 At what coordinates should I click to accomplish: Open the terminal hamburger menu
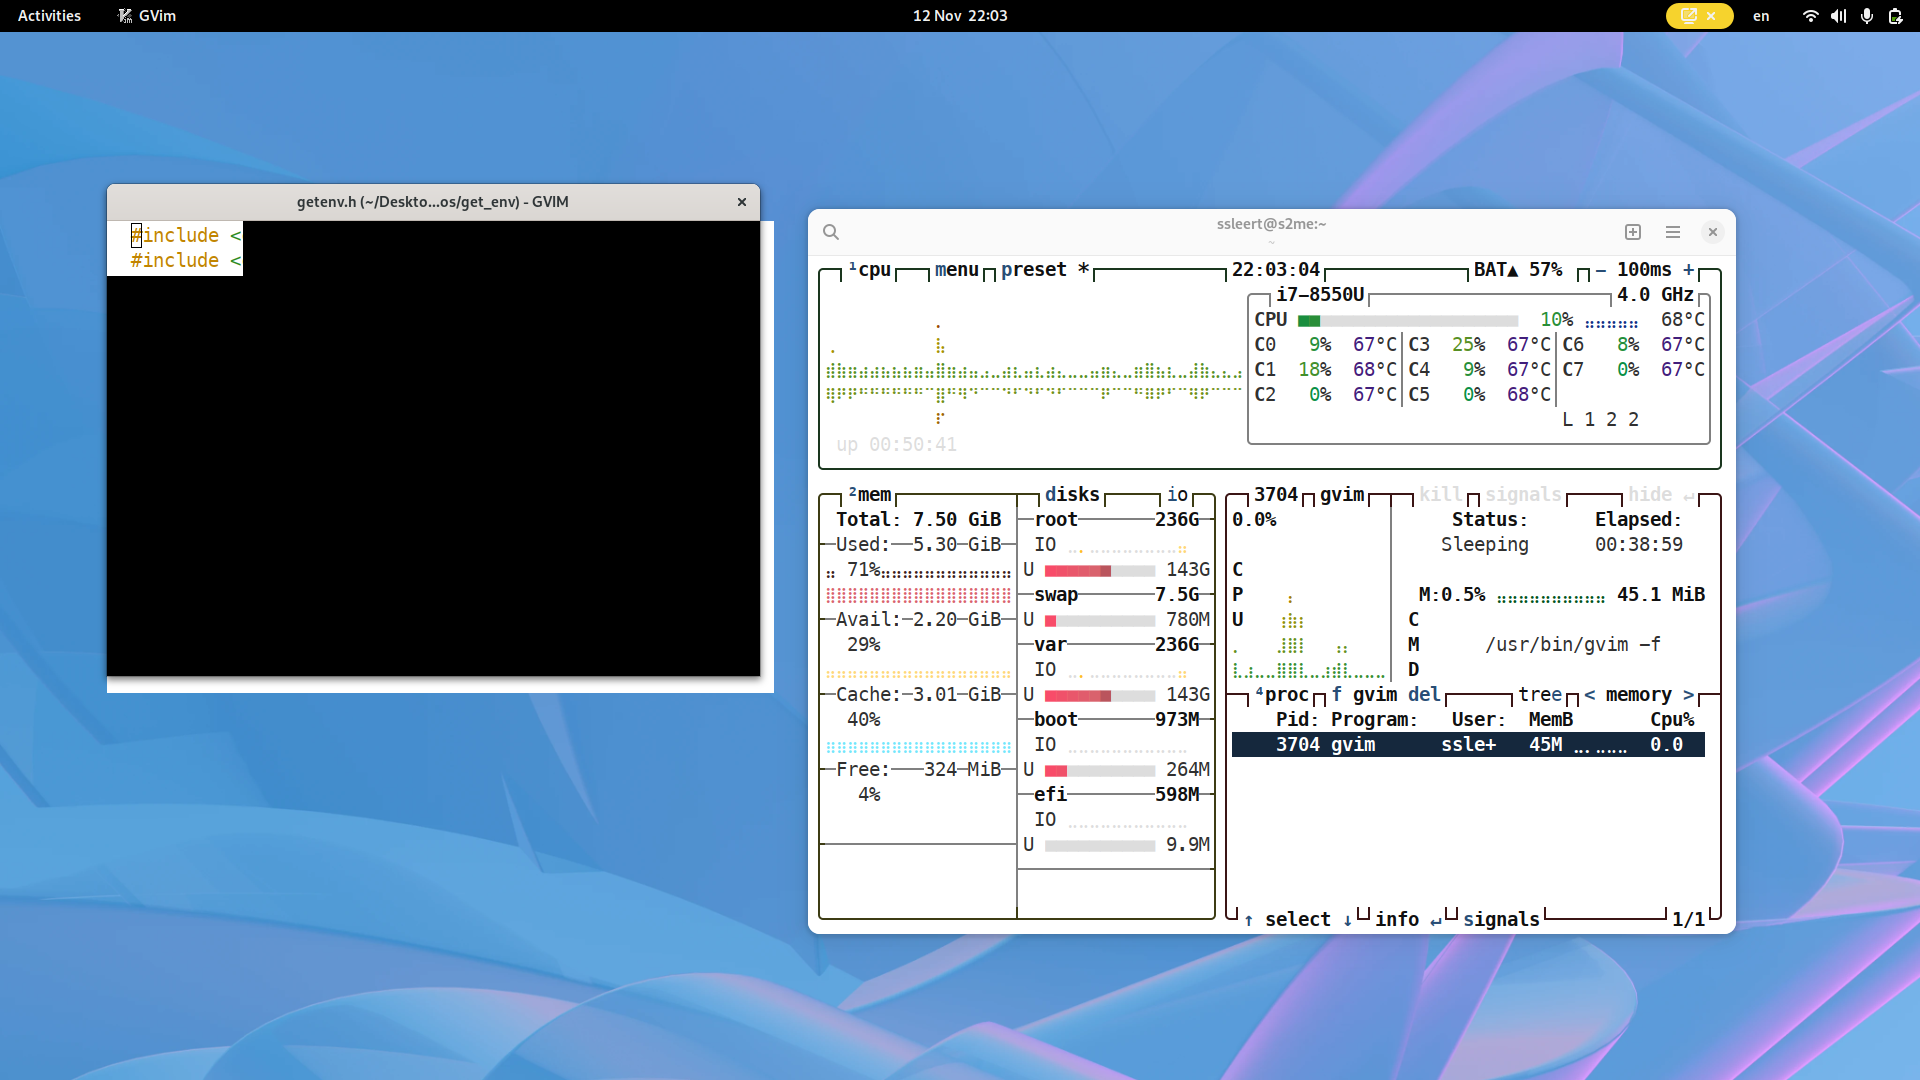[x=1673, y=232]
